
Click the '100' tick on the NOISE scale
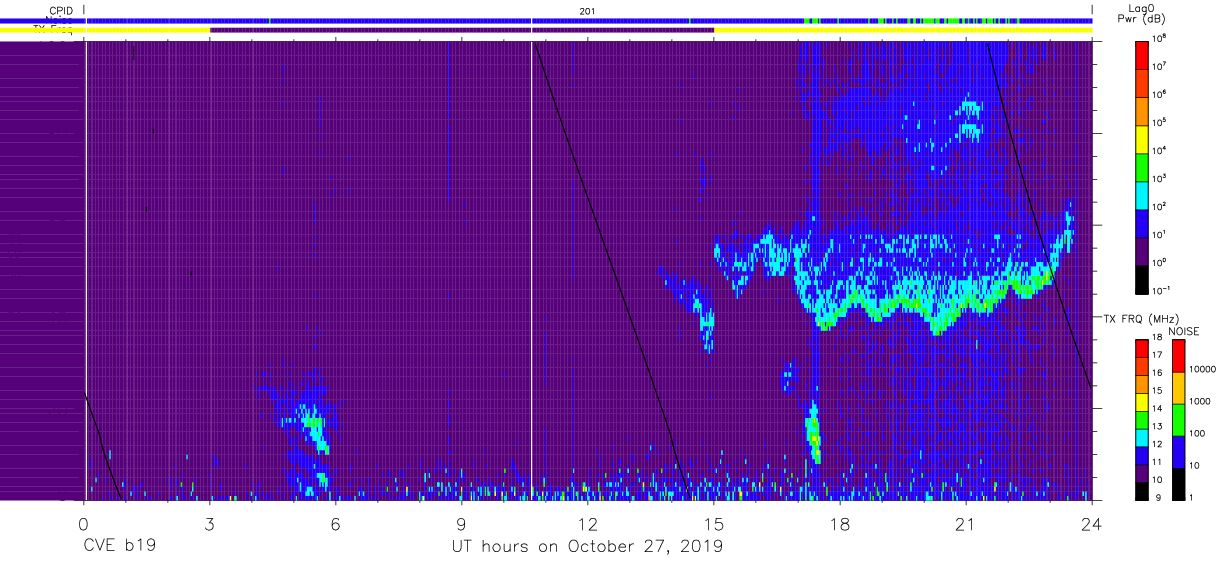click(x=1196, y=433)
